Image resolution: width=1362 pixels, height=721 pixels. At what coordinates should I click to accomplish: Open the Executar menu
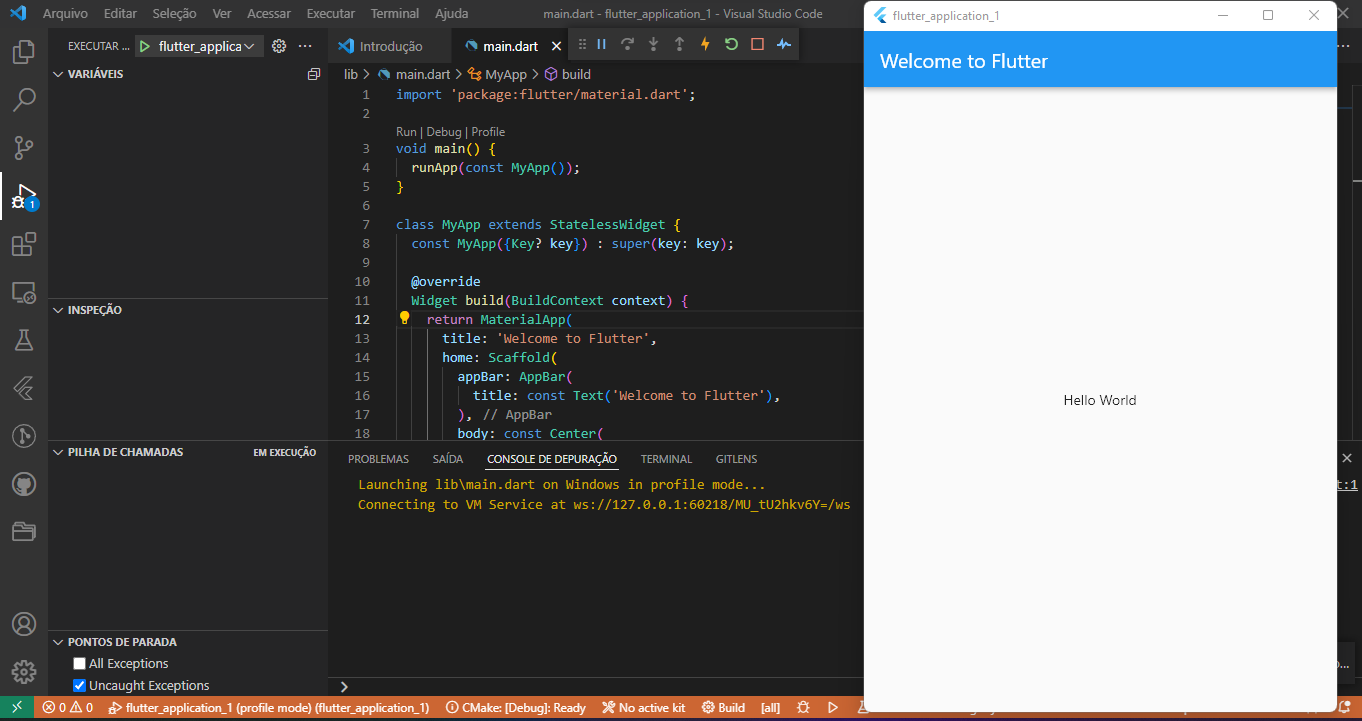[x=331, y=14]
